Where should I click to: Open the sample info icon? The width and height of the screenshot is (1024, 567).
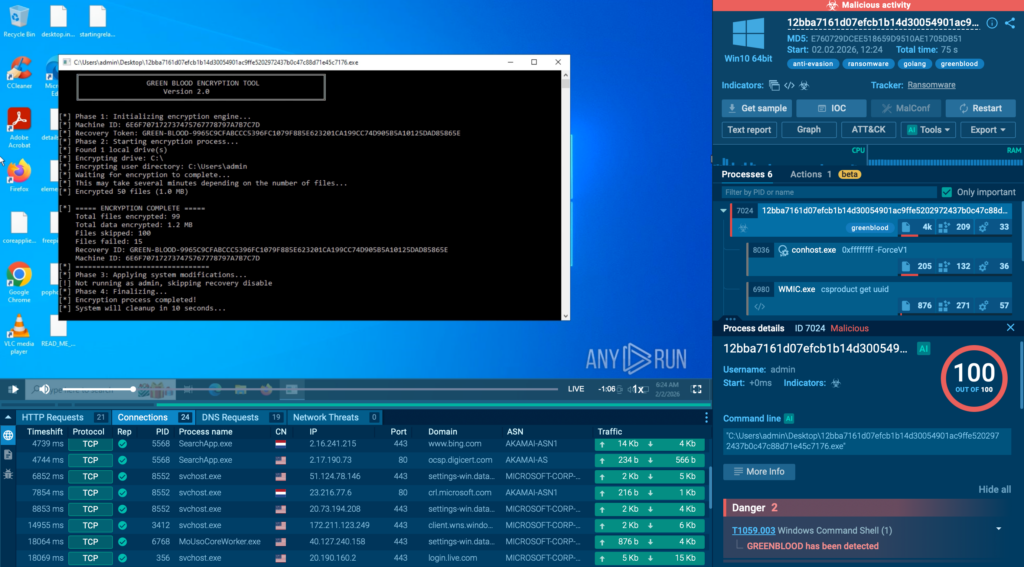pyautogui.click(x=992, y=23)
